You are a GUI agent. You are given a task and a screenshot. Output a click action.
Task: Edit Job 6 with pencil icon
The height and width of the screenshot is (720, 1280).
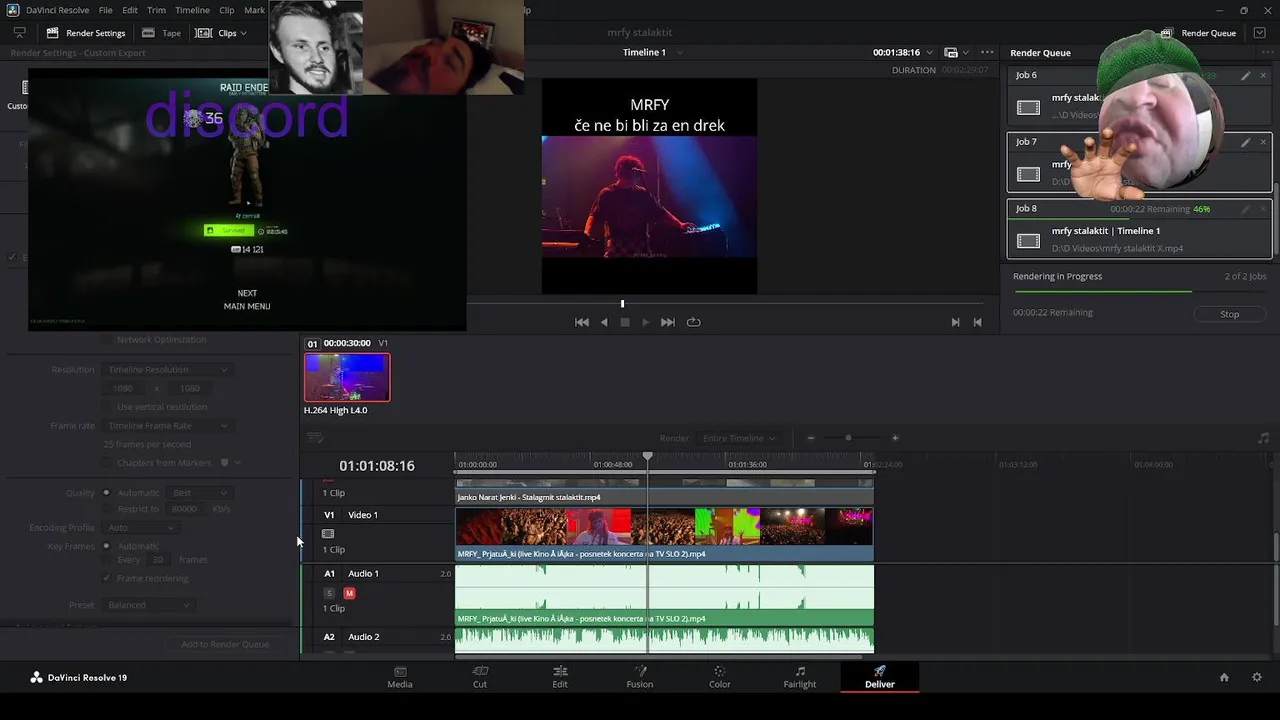click(x=1245, y=76)
